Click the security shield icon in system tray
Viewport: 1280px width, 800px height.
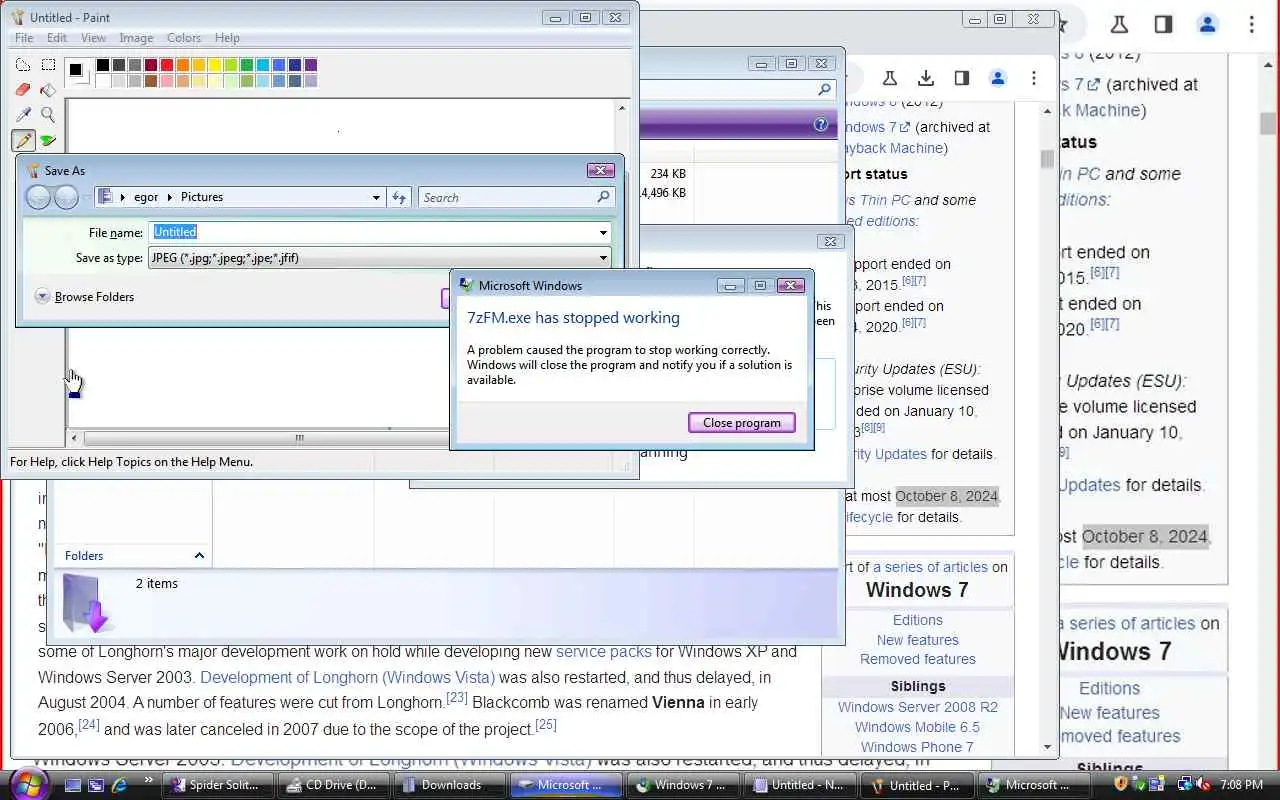point(1121,785)
